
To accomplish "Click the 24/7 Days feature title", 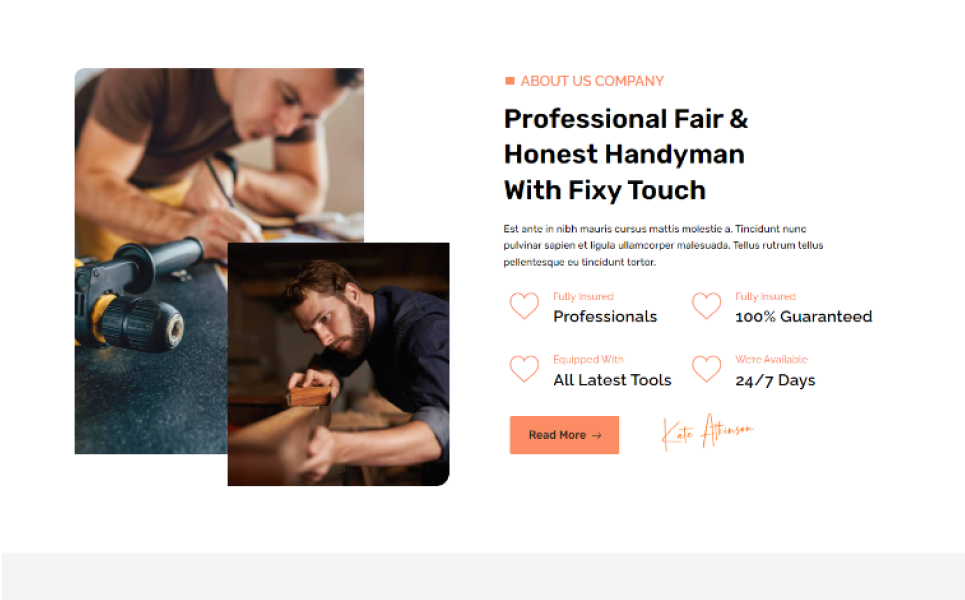I will click(775, 380).
